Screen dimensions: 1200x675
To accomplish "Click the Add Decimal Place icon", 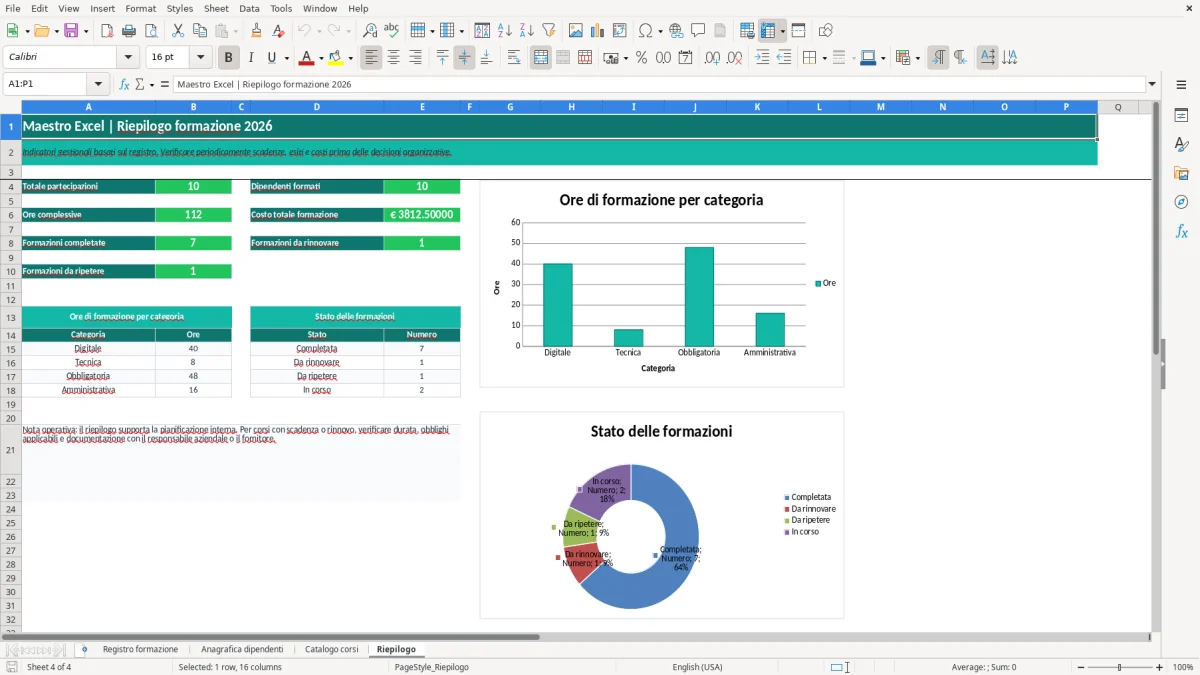I will pos(712,58).
